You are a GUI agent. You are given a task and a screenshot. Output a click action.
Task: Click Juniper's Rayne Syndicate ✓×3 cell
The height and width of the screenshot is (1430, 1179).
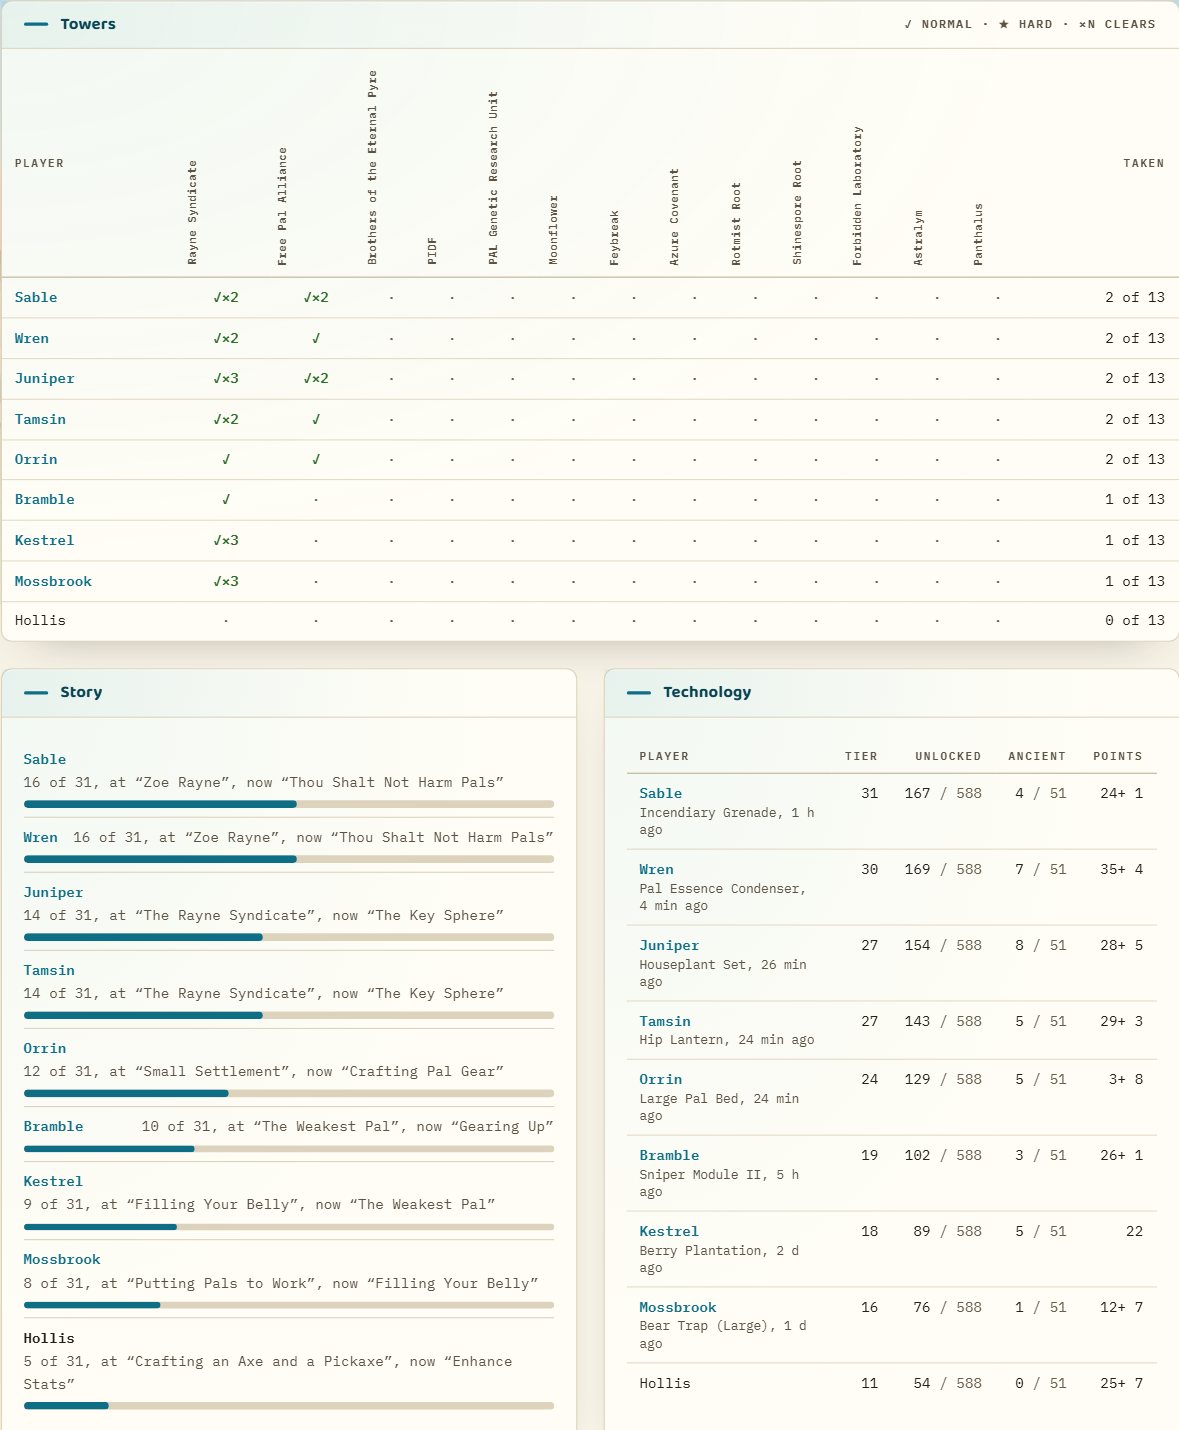(226, 379)
